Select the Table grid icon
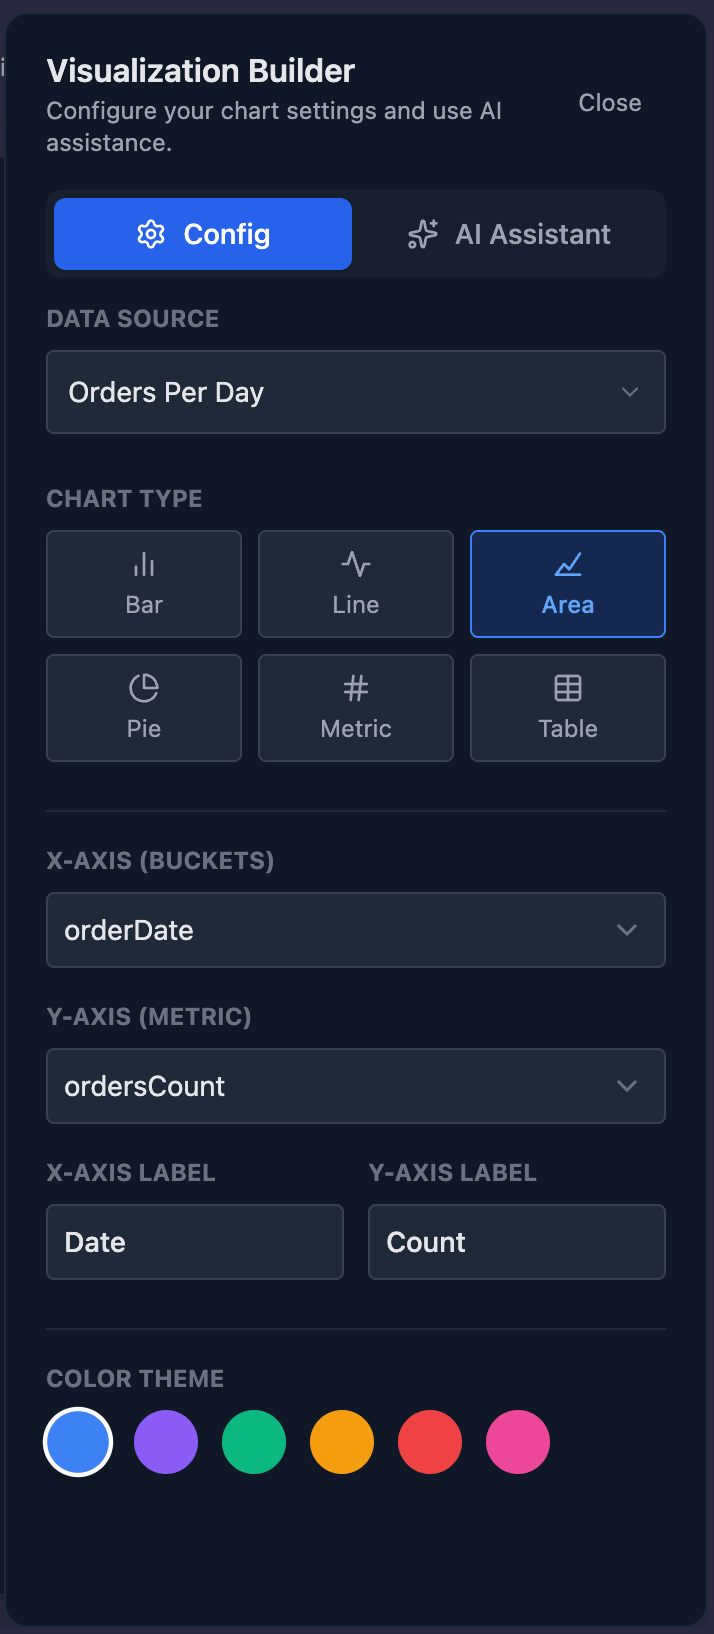This screenshot has height=1634, width=714. click(x=568, y=688)
